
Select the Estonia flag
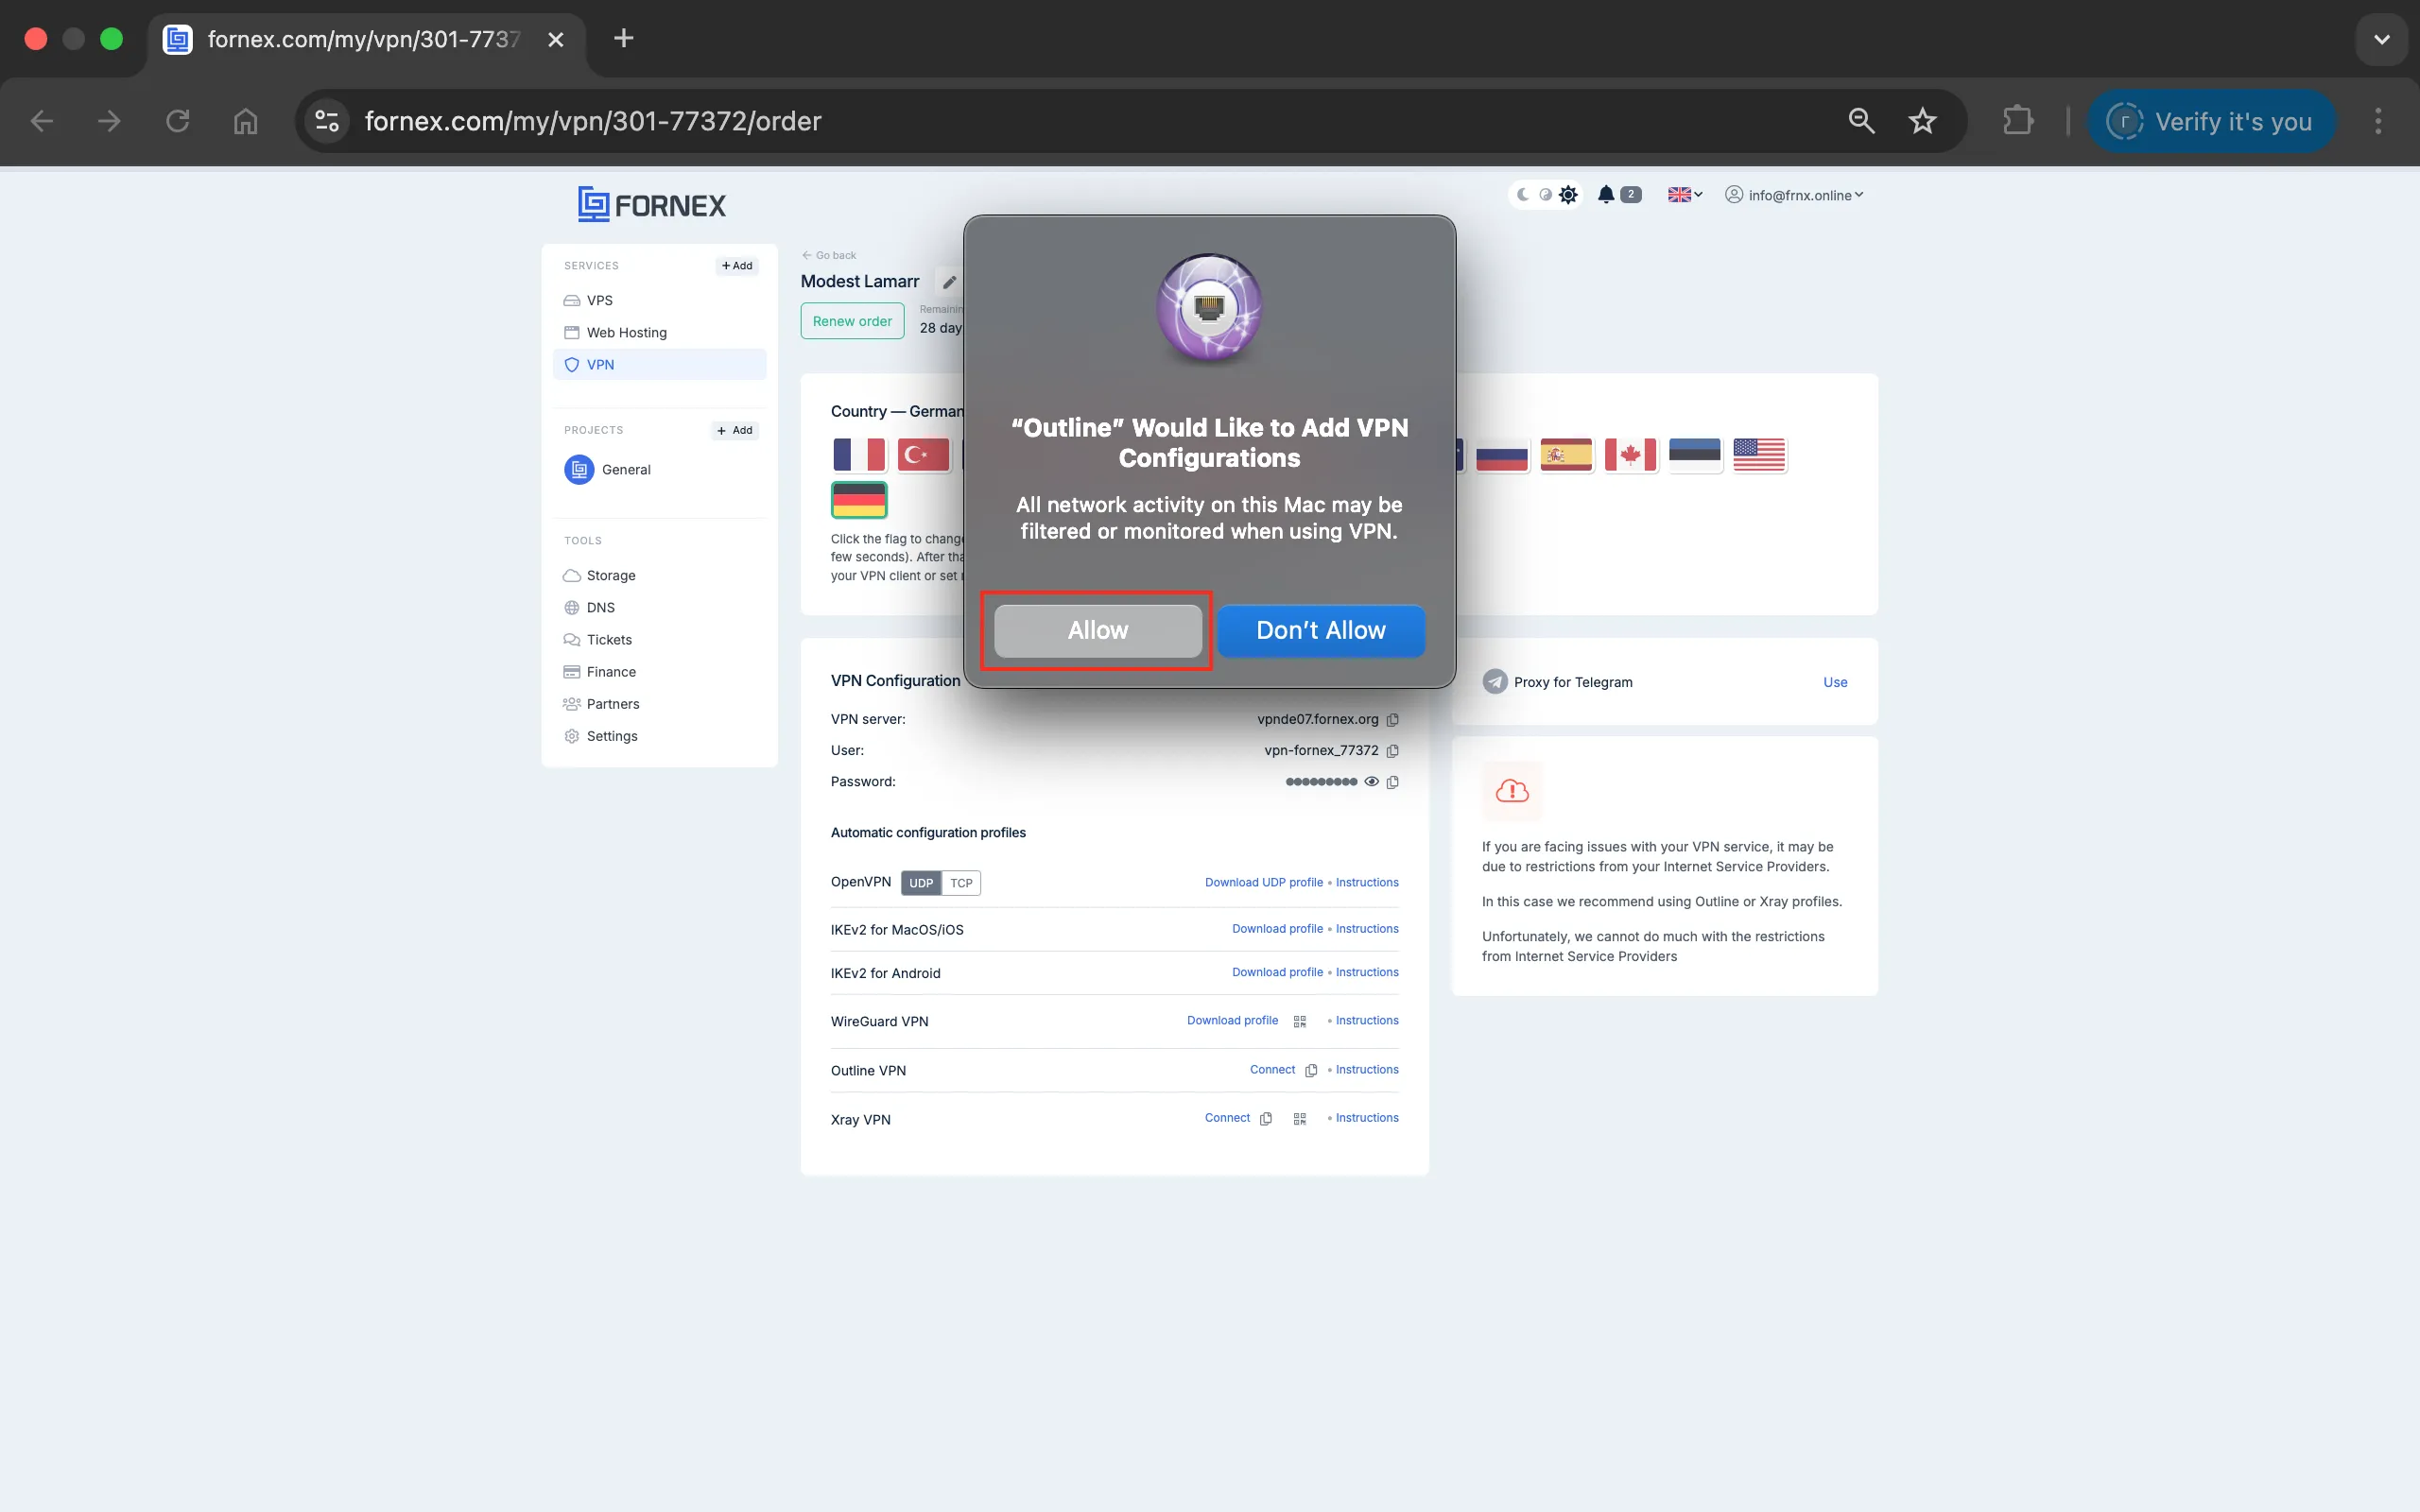pos(1695,455)
